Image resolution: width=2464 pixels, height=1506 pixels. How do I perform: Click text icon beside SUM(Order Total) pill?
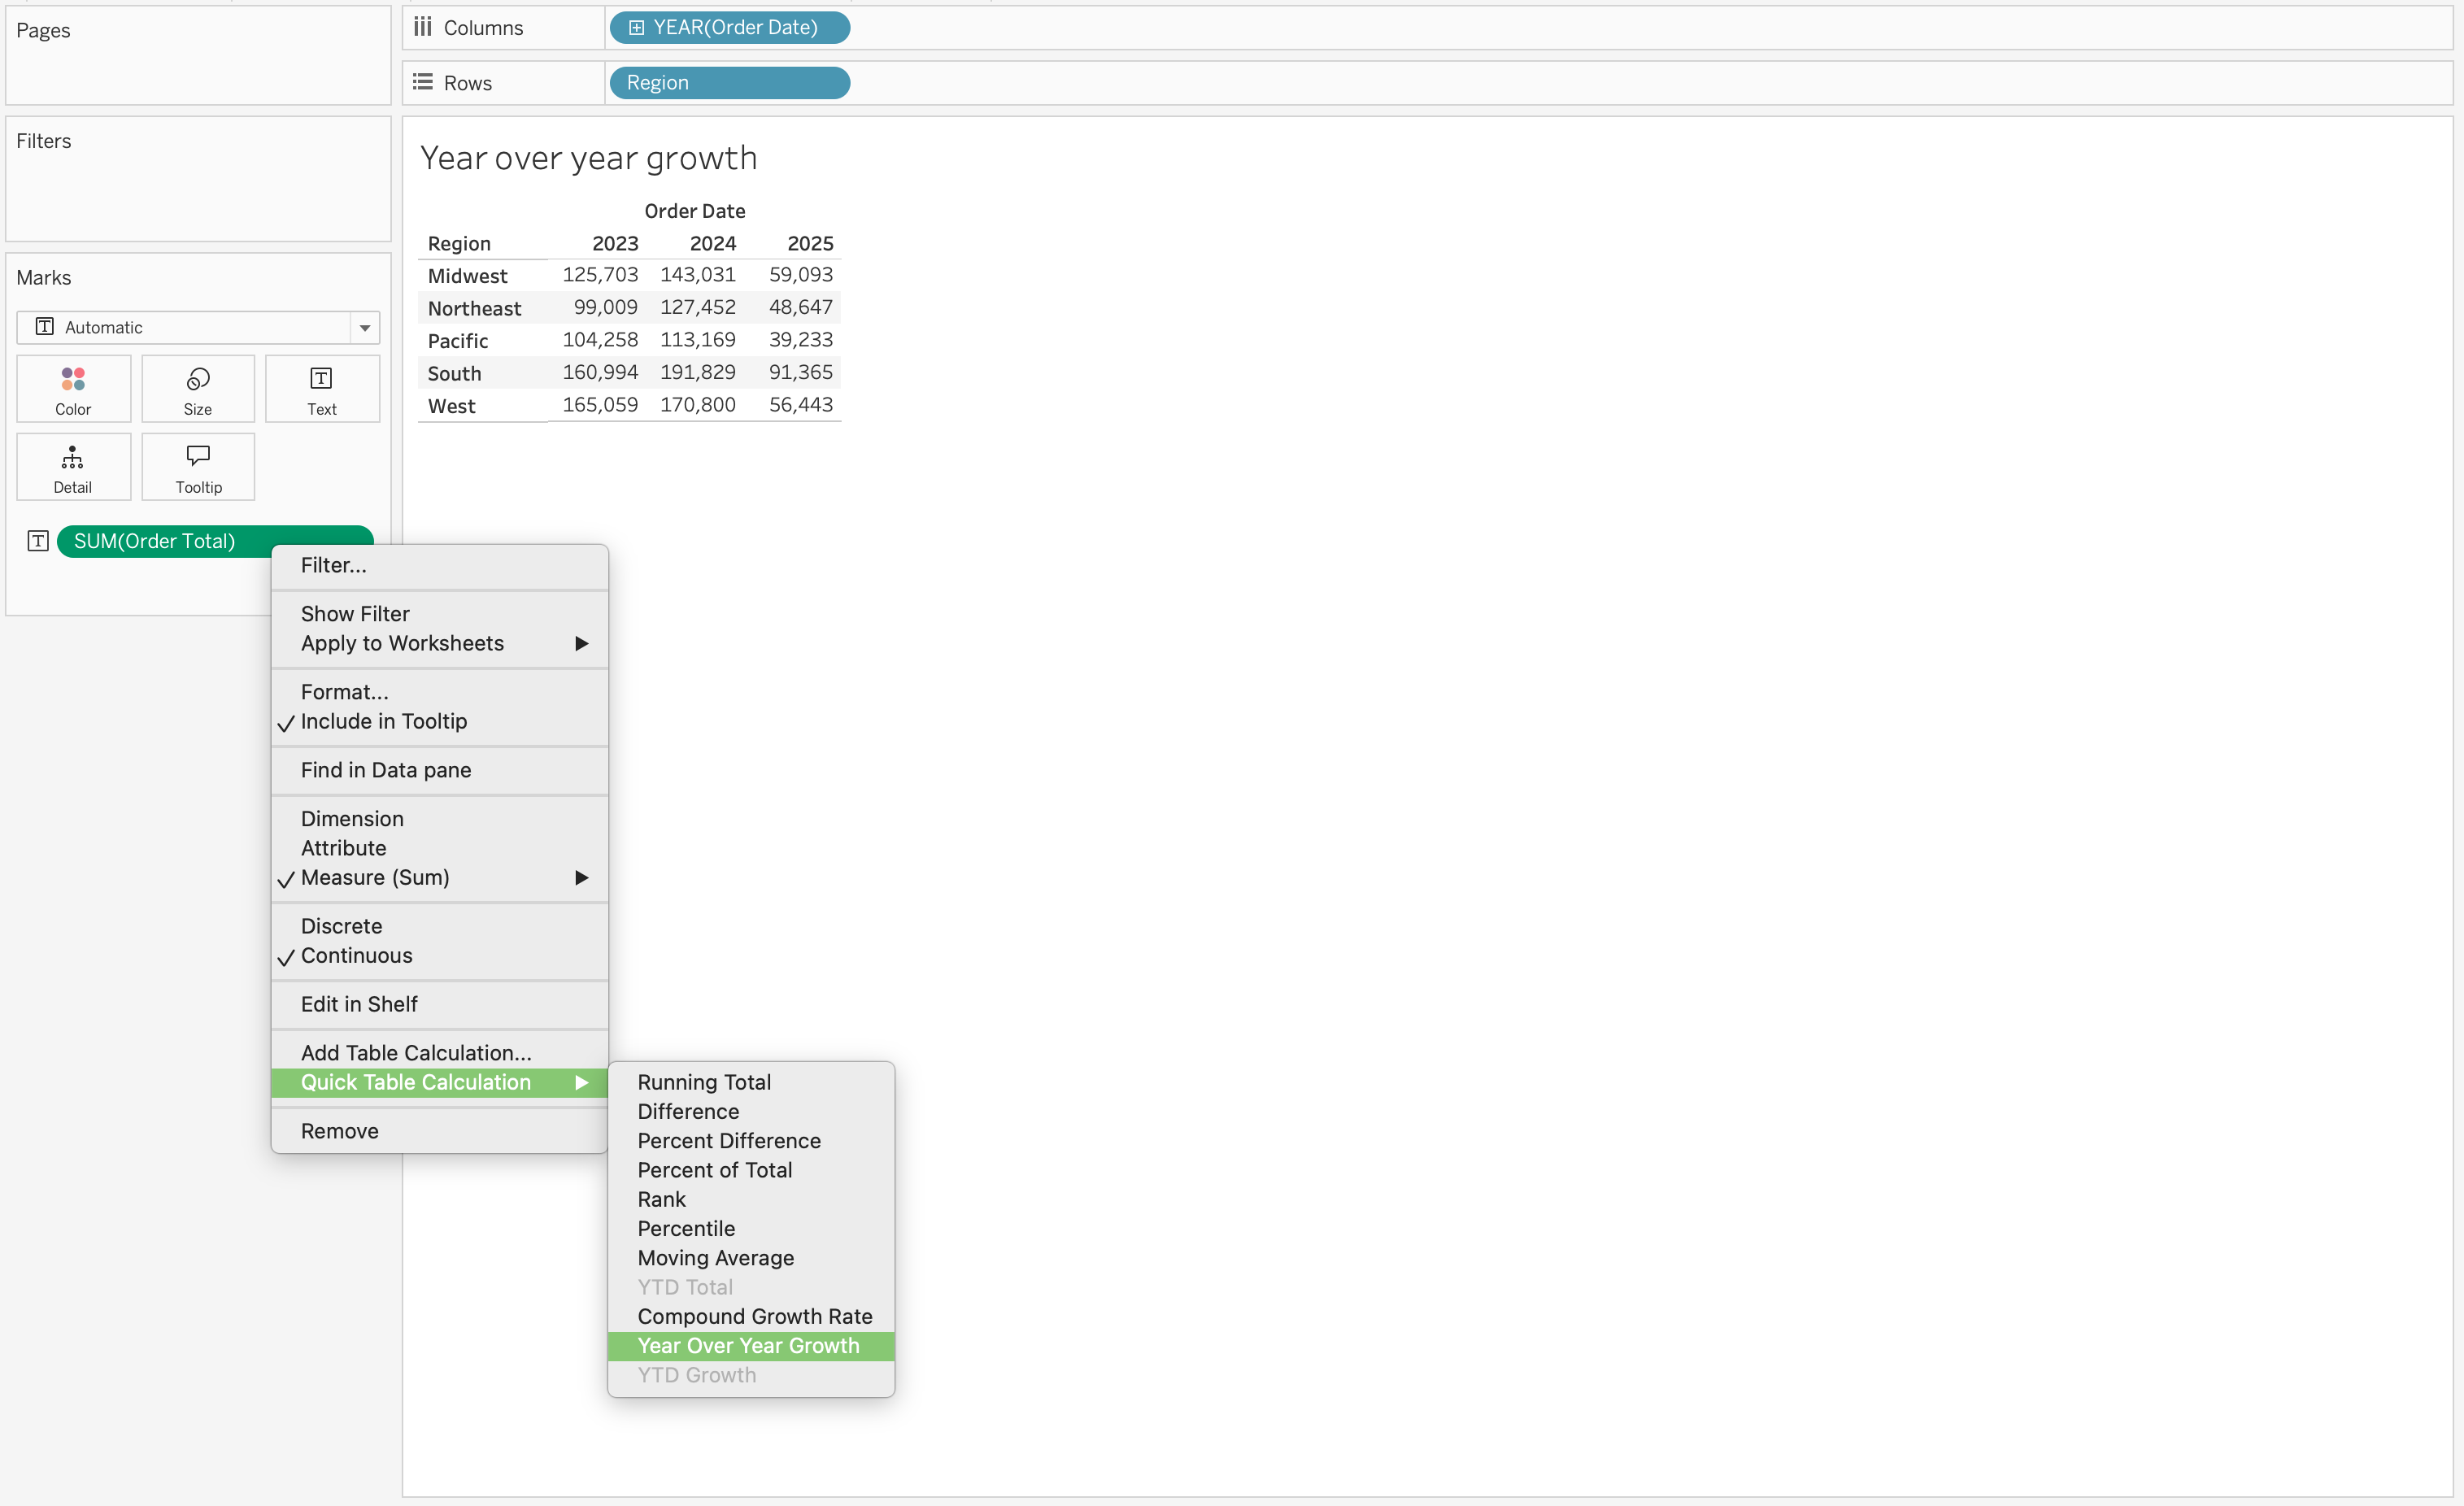pos(38,541)
